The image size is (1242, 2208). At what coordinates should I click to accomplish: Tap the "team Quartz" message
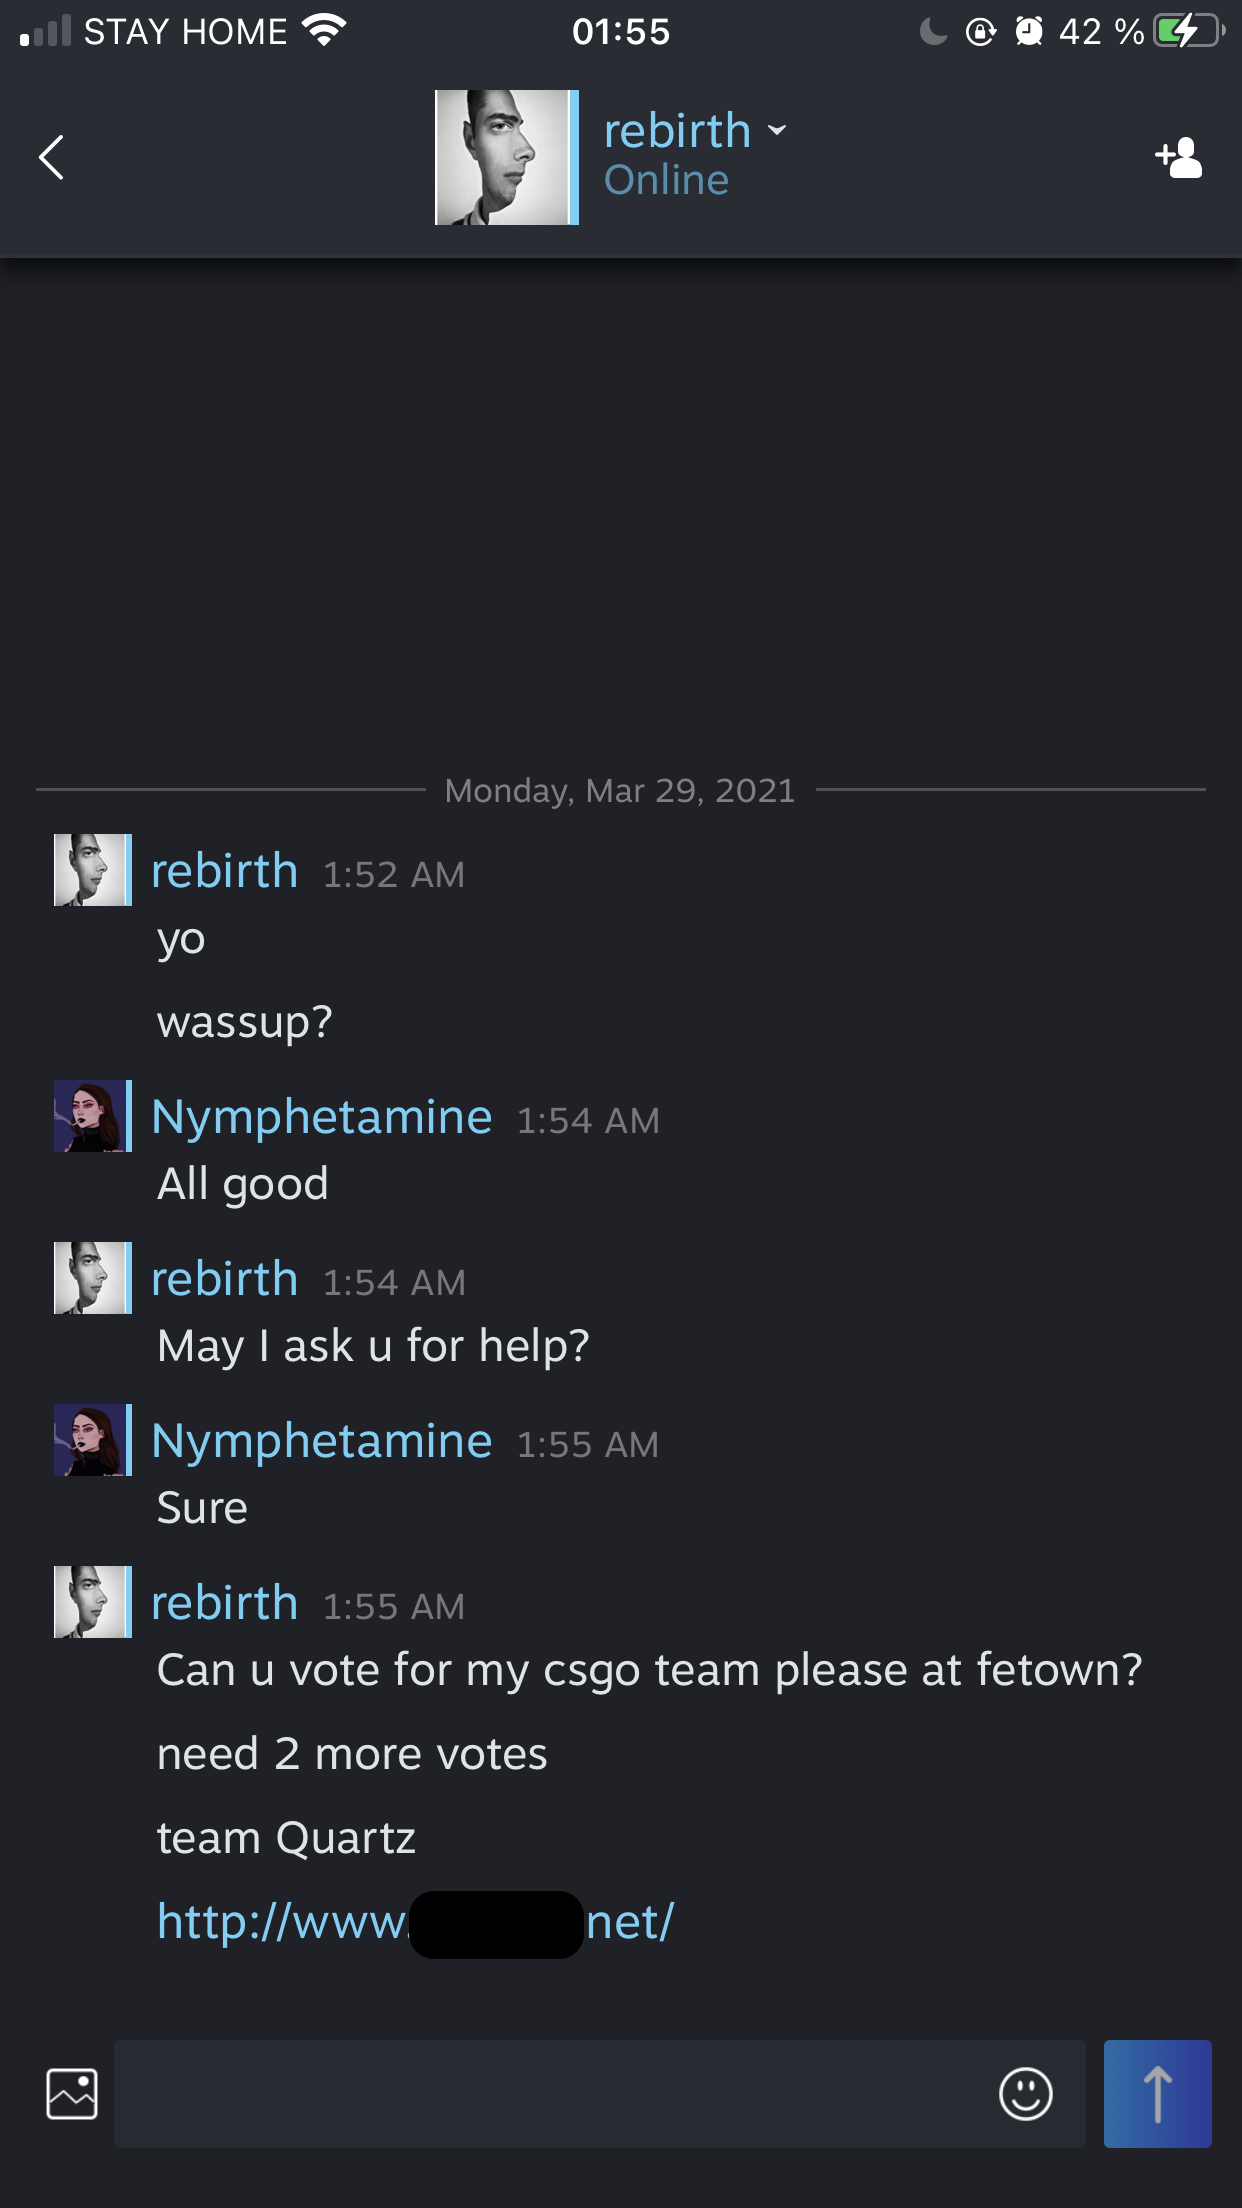(286, 1838)
